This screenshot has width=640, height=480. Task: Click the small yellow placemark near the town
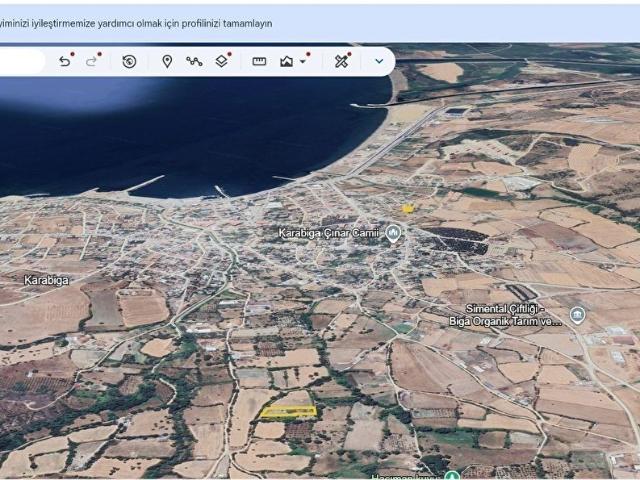(408, 209)
